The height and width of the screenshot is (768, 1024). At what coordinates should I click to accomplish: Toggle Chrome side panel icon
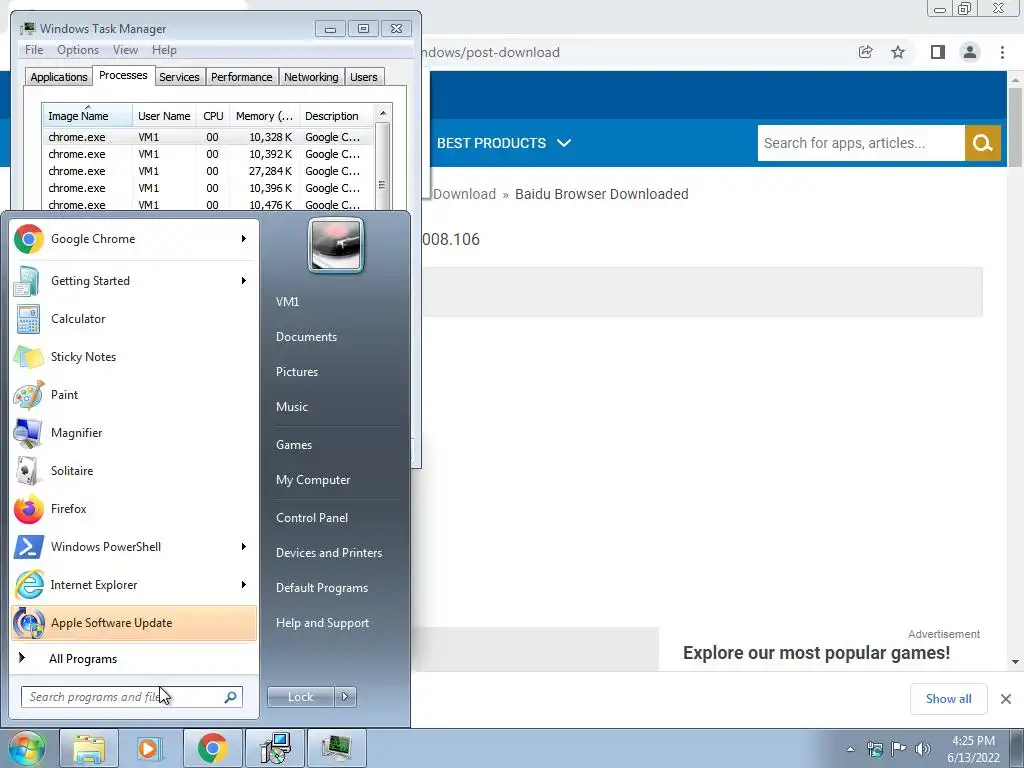point(938,52)
